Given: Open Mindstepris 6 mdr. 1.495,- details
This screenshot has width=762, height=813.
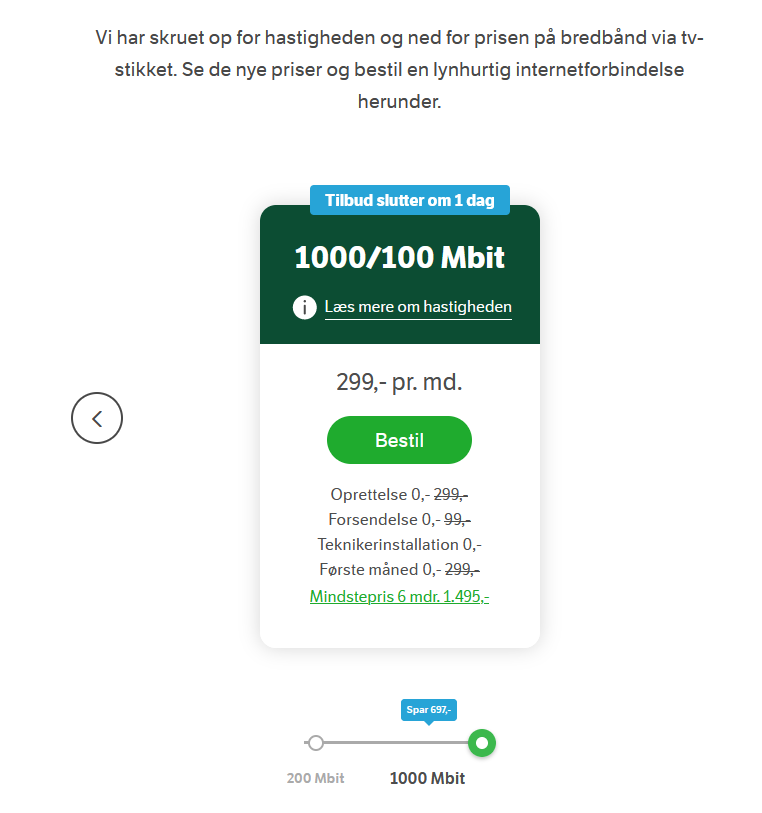Looking at the screenshot, I should click(399, 595).
